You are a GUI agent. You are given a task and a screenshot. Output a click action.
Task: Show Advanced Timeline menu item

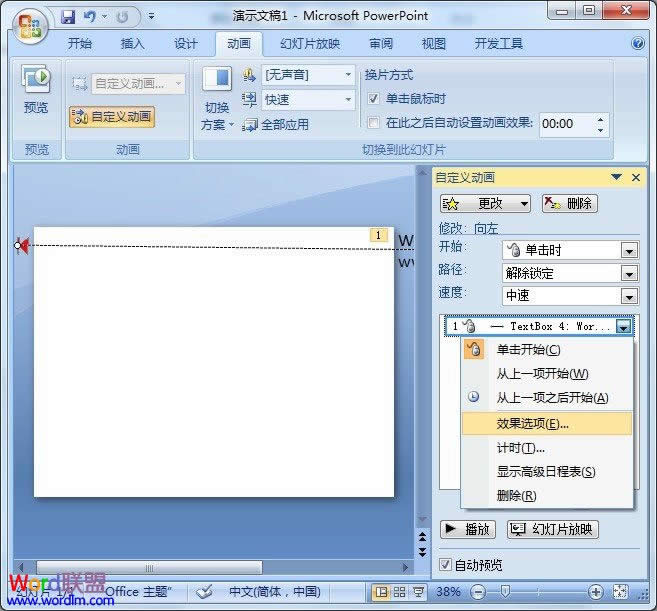pyautogui.click(x=547, y=472)
